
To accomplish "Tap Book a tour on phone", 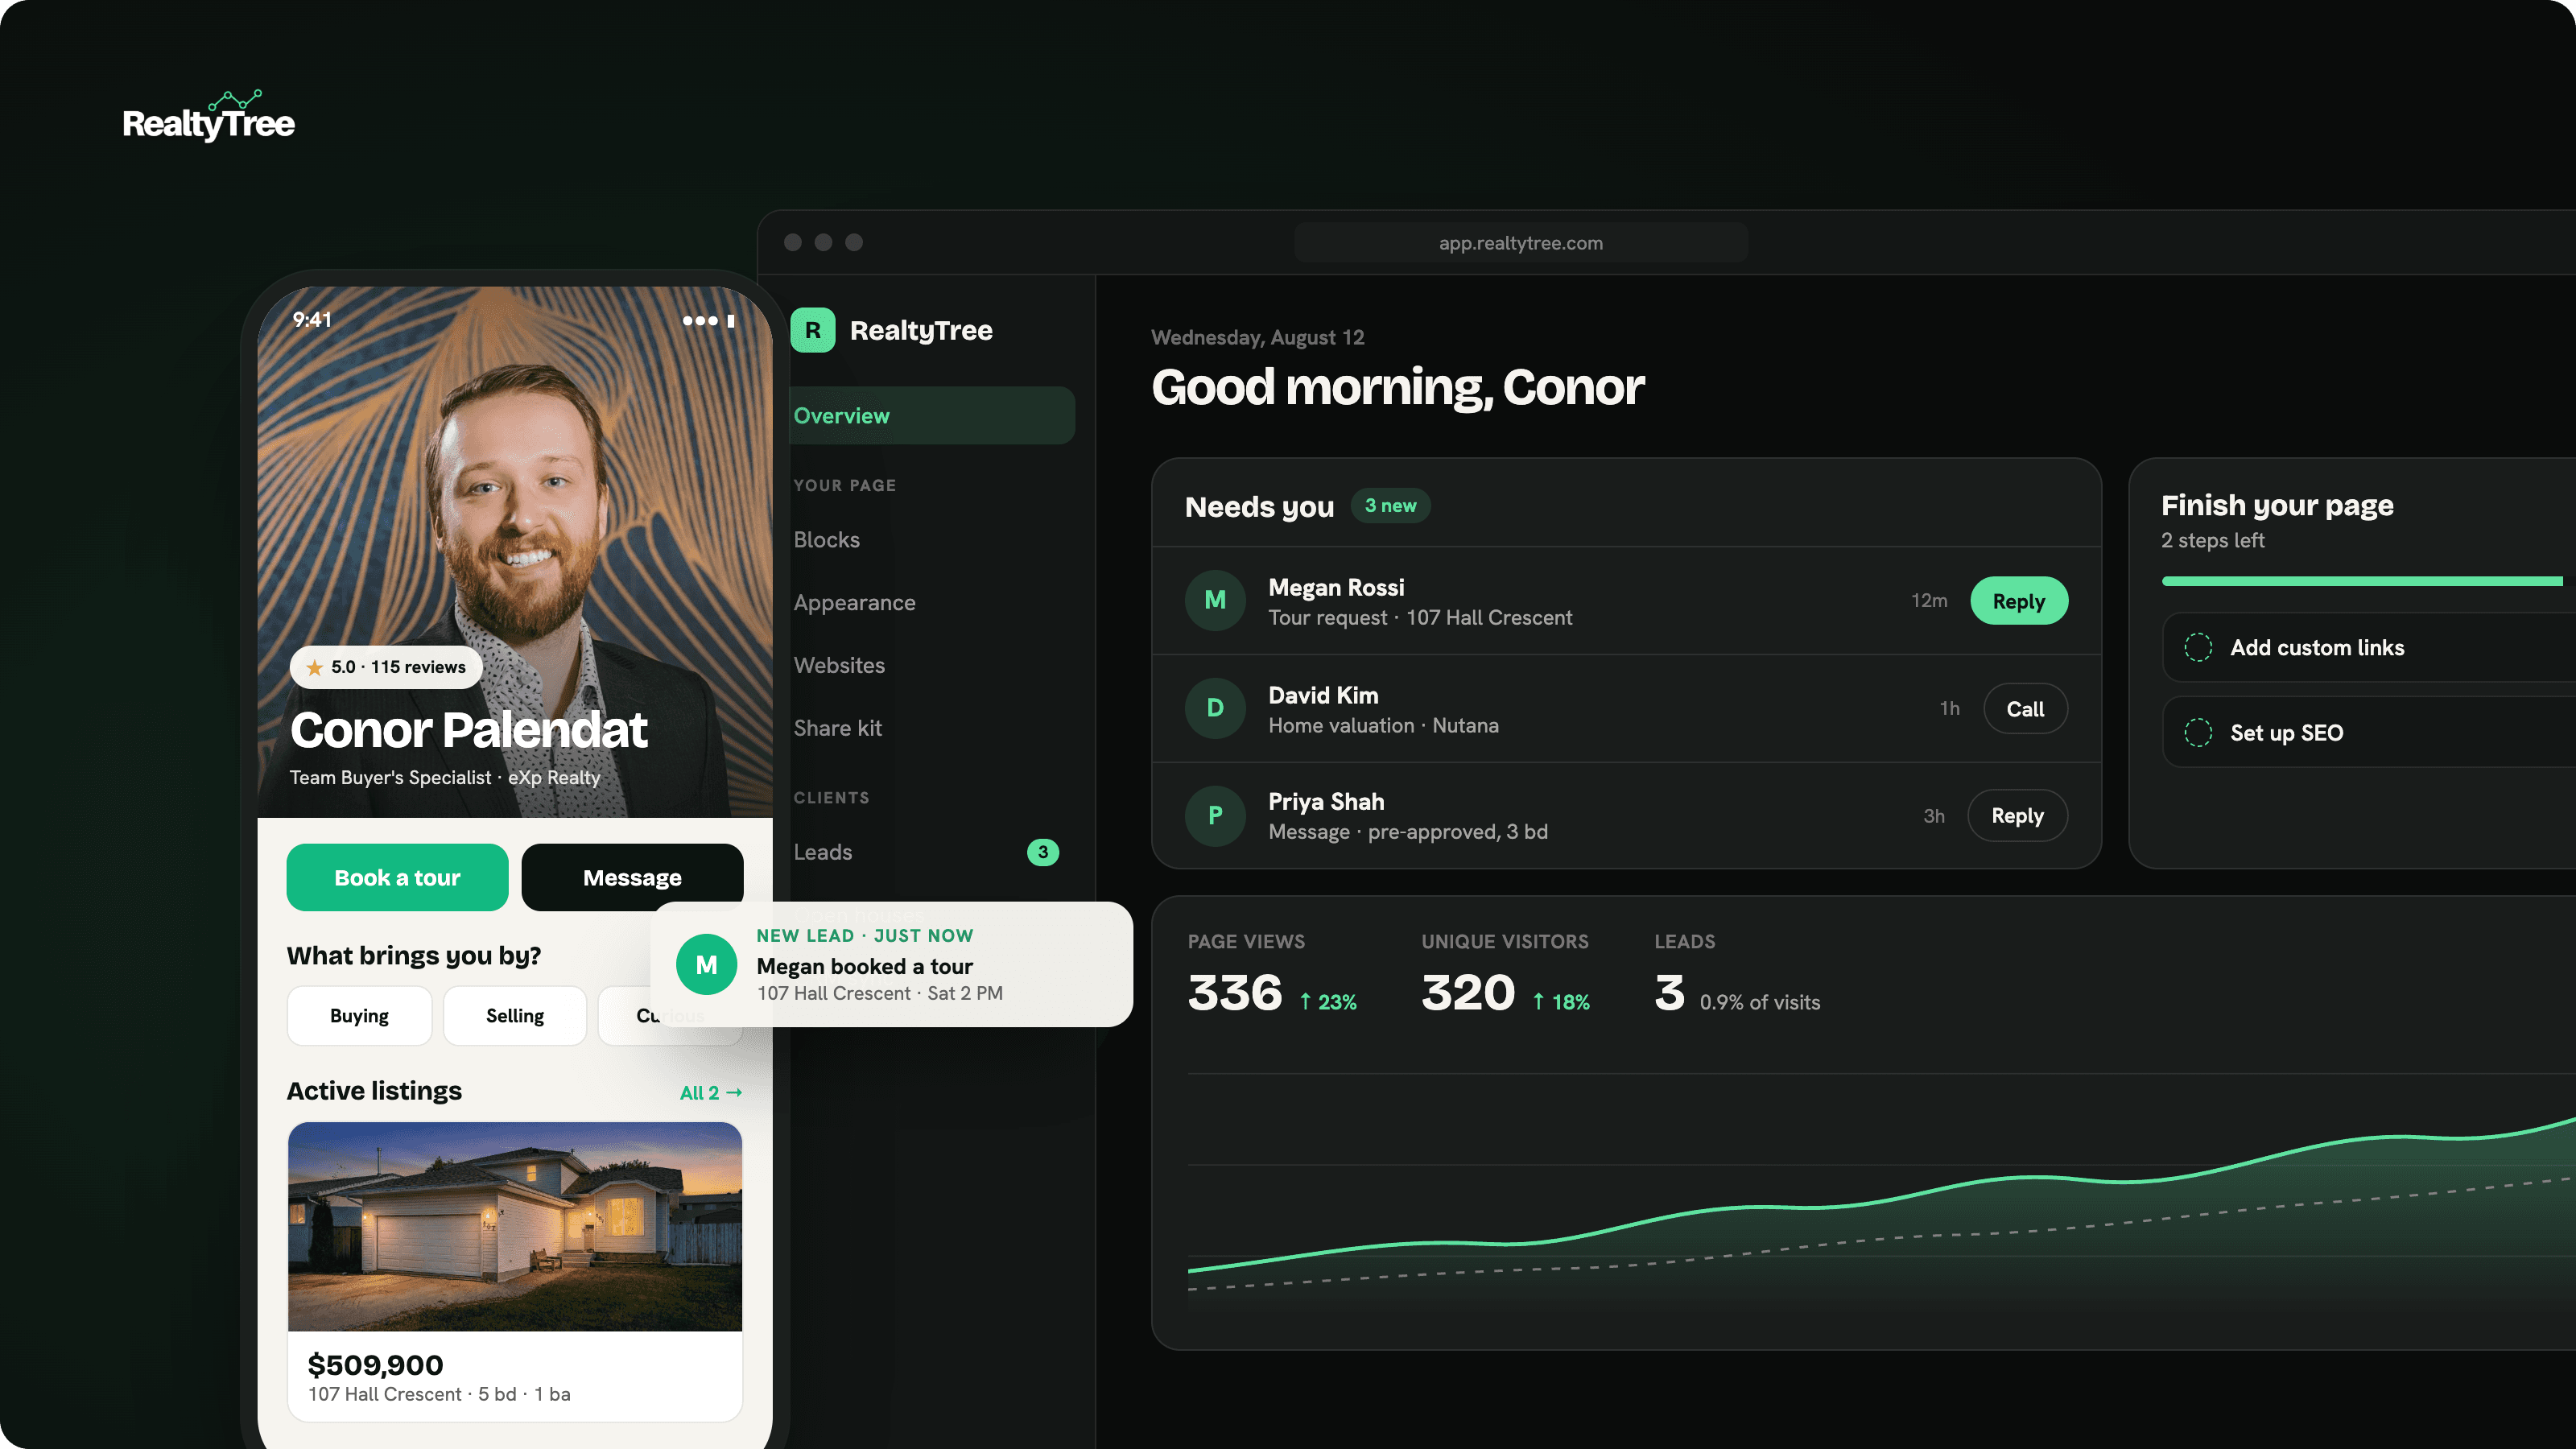I will tap(397, 877).
